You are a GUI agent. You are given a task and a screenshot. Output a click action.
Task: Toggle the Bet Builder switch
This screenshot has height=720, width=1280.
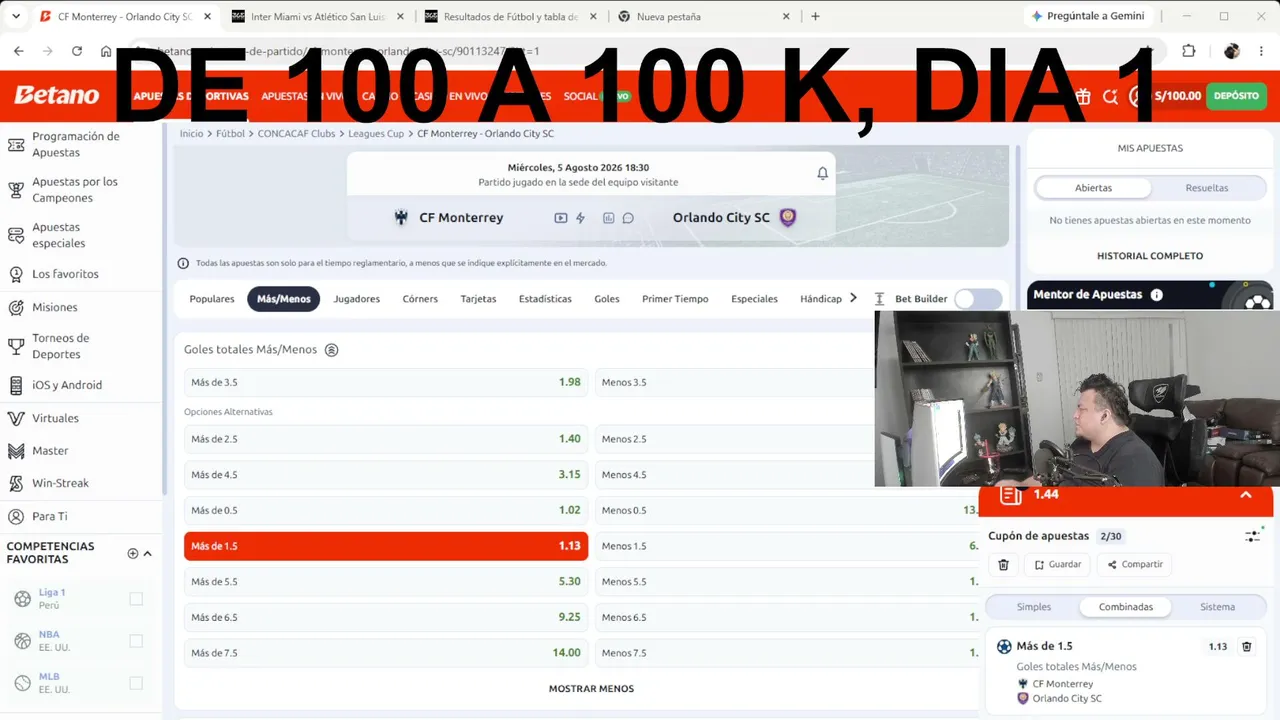[978, 299]
